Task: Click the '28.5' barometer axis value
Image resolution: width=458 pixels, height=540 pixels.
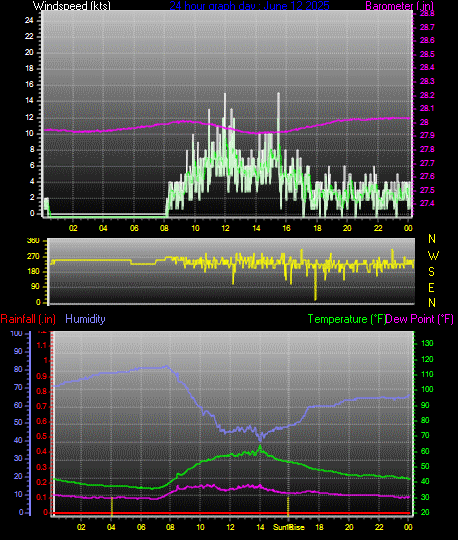Action: 427,54
